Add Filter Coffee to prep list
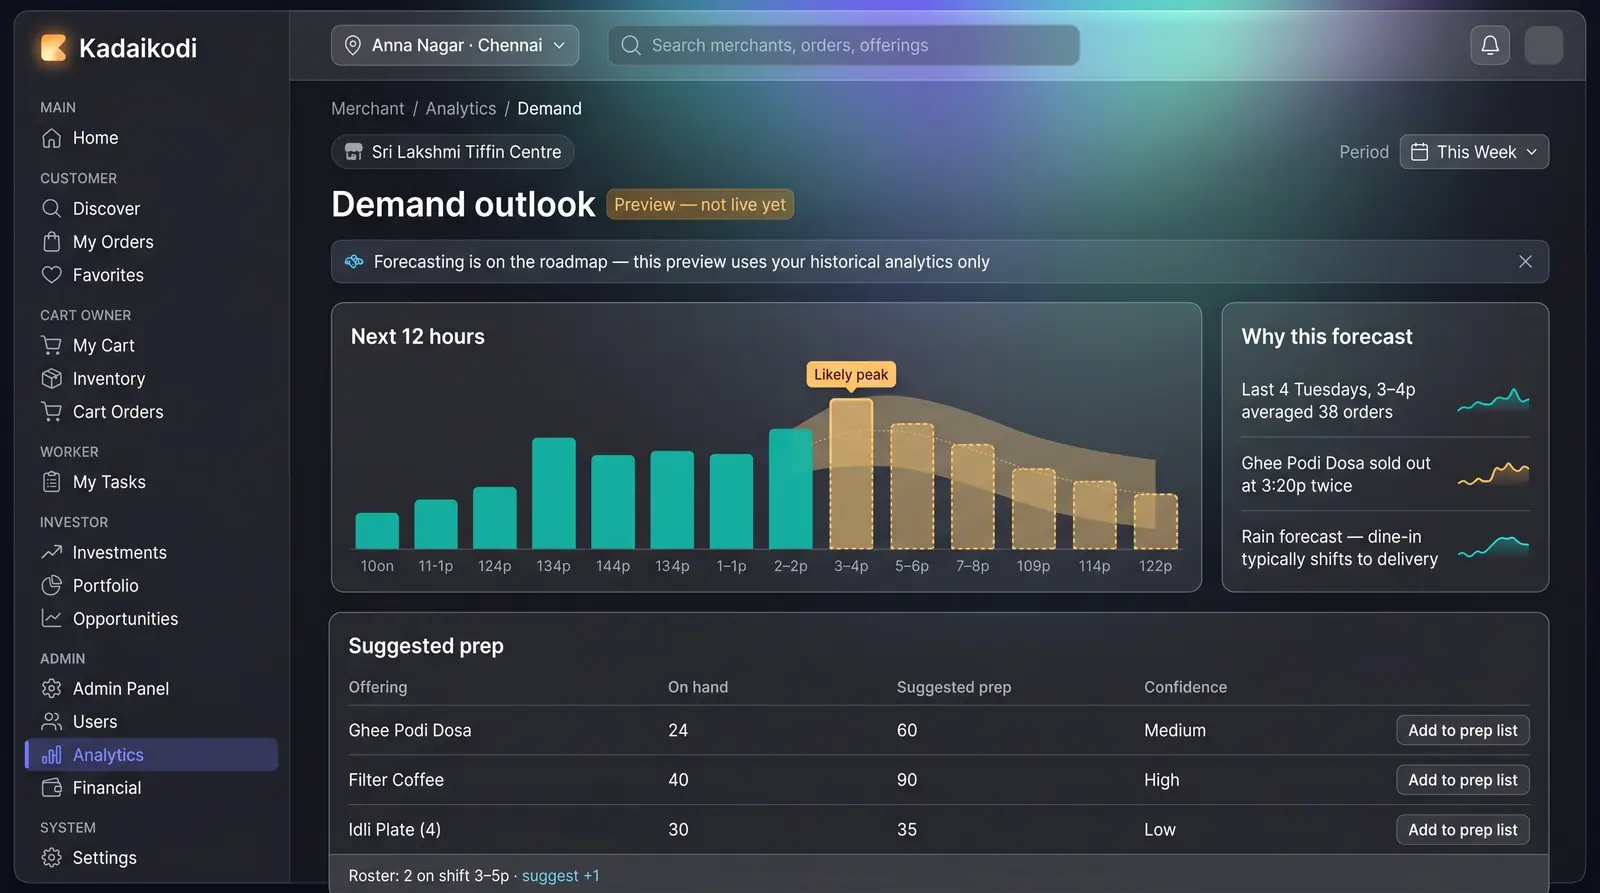 pyautogui.click(x=1462, y=780)
